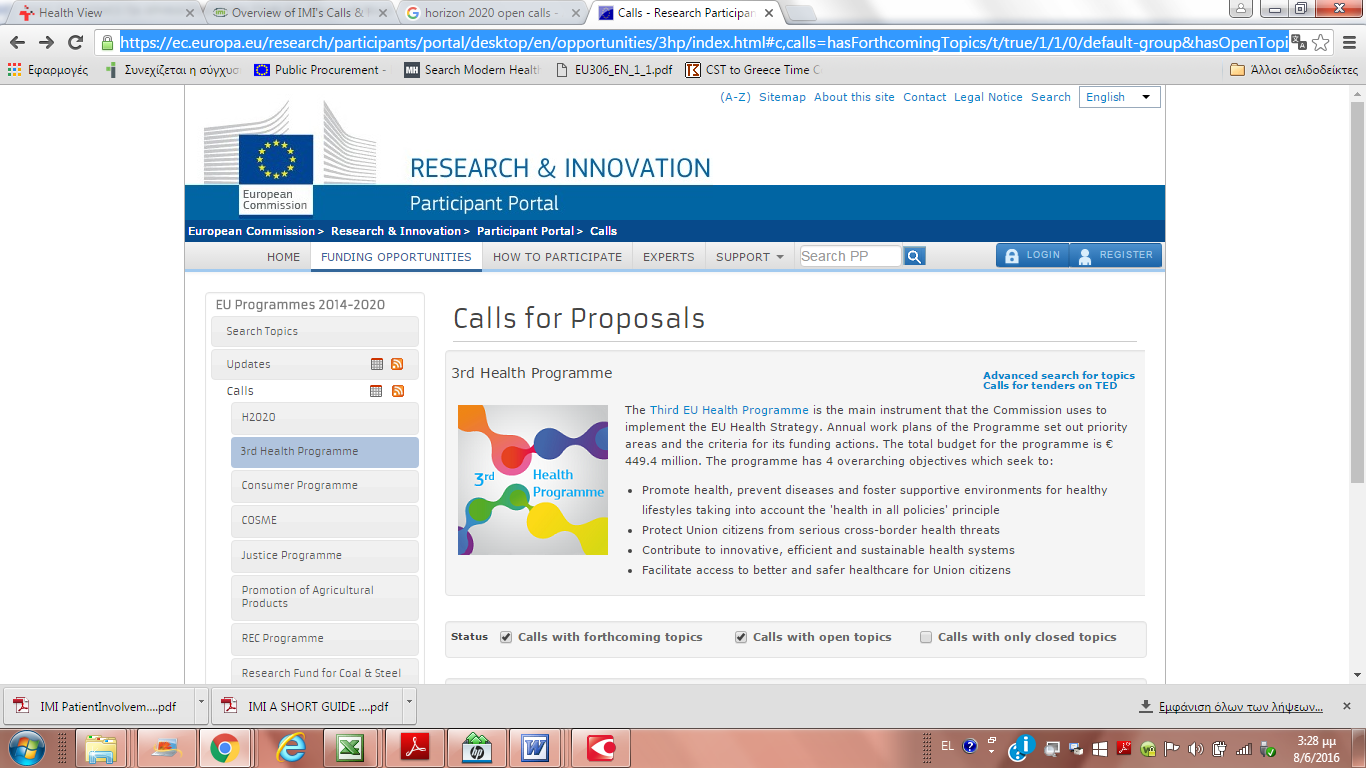Click the Action Center flag icon in the tray
This screenshot has height=768, width=1366.
pyautogui.click(x=1172, y=747)
